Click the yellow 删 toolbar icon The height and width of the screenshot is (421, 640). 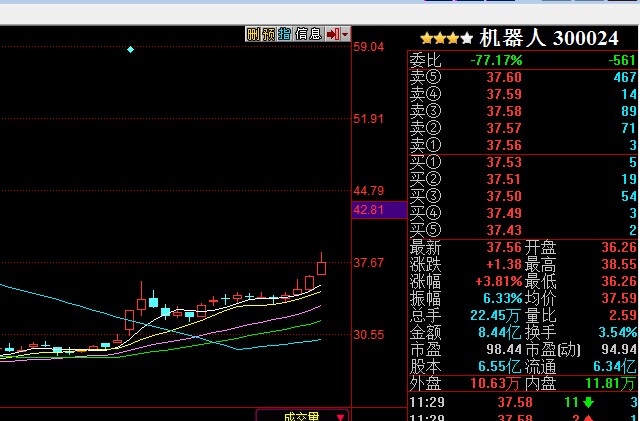click(253, 34)
